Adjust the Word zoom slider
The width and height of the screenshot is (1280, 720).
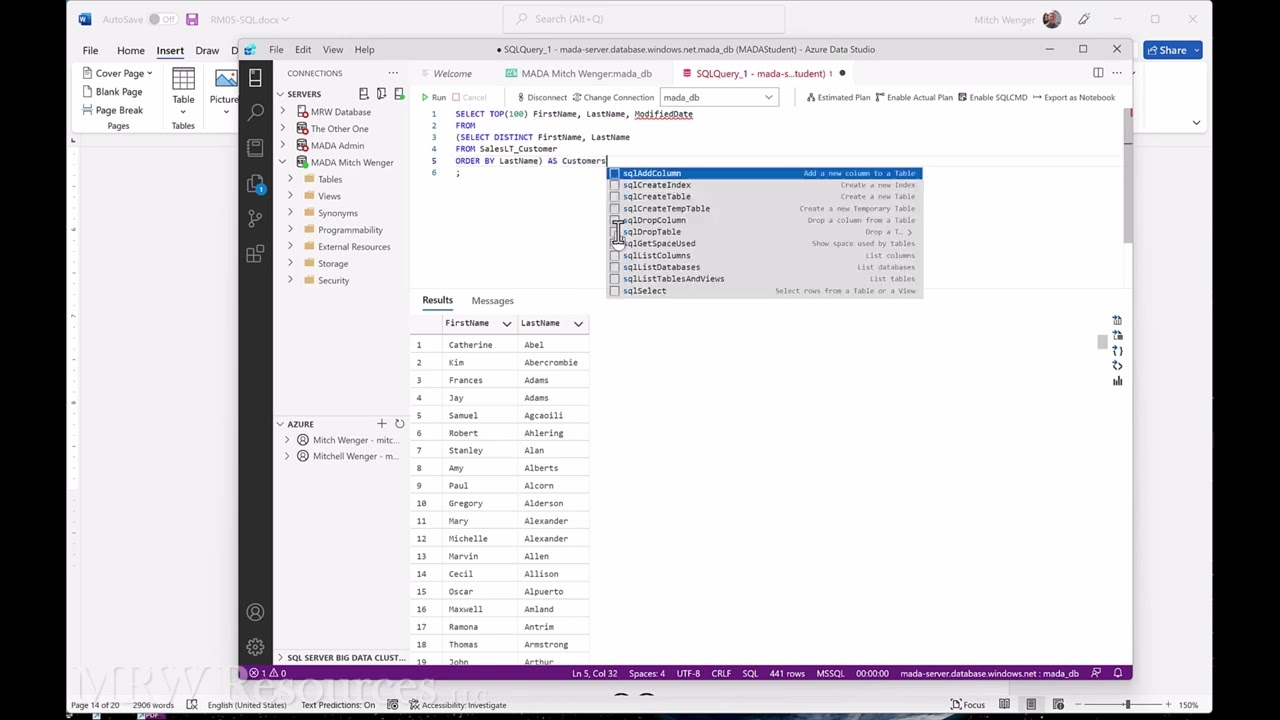pyautogui.click(x=1127, y=705)
